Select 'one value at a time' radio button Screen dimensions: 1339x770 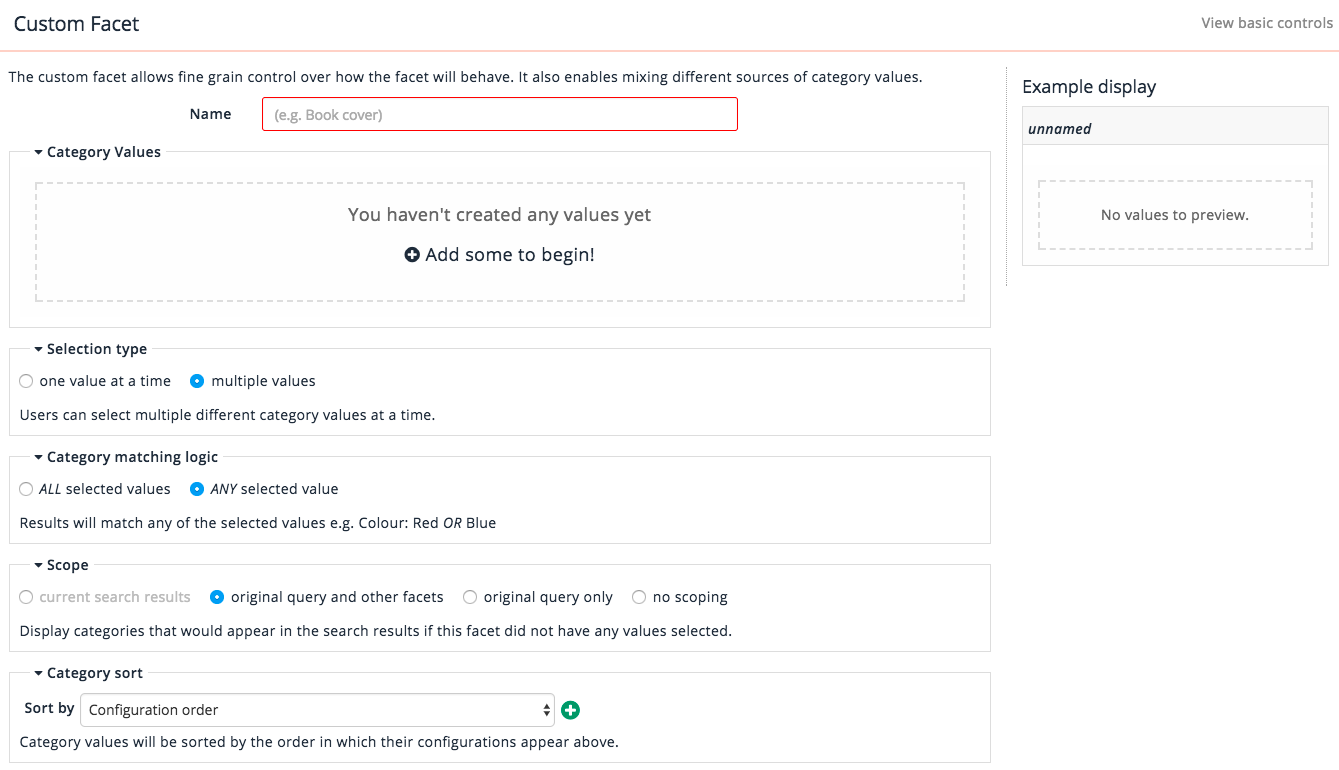(27, 381)
